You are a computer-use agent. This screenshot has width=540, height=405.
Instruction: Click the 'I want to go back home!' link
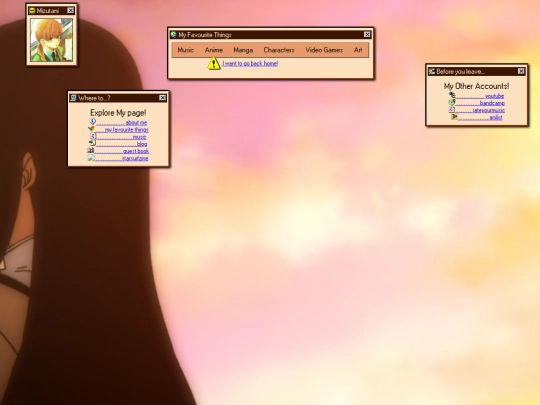(x=250, y=63)
